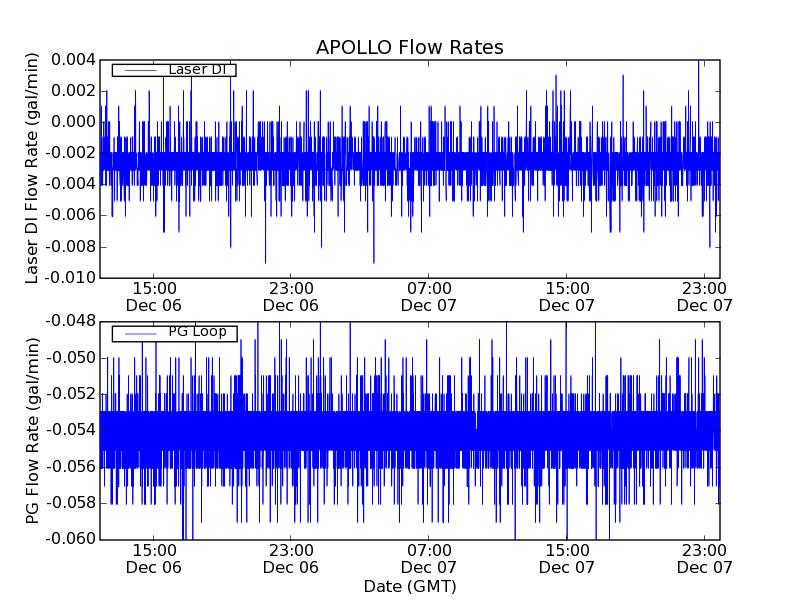Click "15:00 Dec 06" under the PG Loop plot
The height and width of the screenshot is (600, 800).
pos(154,559)
